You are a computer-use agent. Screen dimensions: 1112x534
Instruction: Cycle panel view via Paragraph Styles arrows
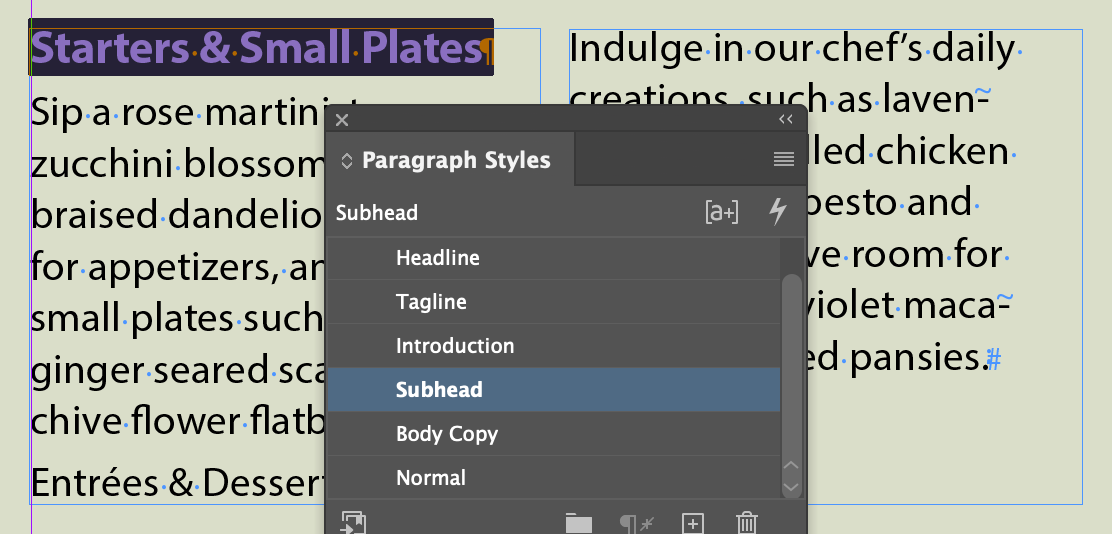pos(347,160)
